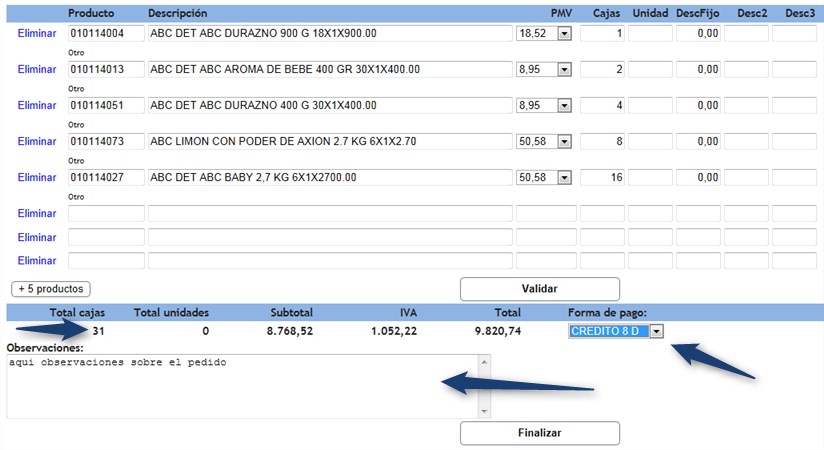Click product code field 010114027
The width and height of the screenshot is (824, 450).
tap(106, 177)
